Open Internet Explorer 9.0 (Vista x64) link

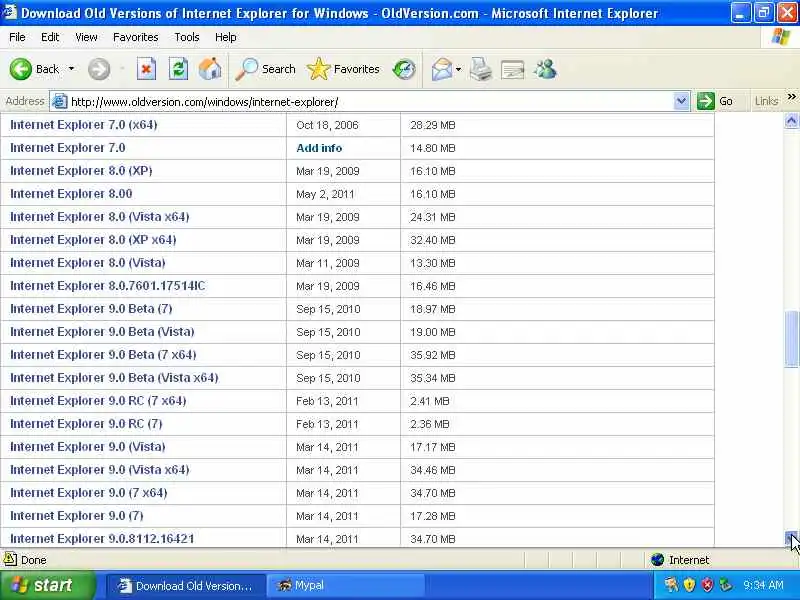(x=99, y=469)
